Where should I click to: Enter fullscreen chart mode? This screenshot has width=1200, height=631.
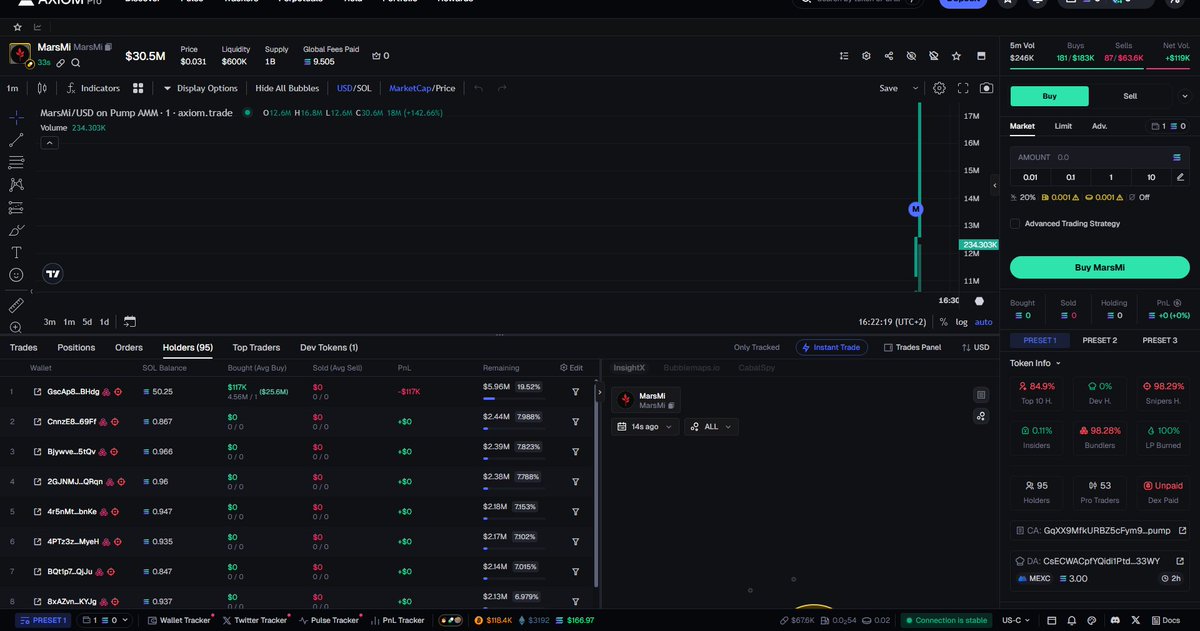coord(963,88)
